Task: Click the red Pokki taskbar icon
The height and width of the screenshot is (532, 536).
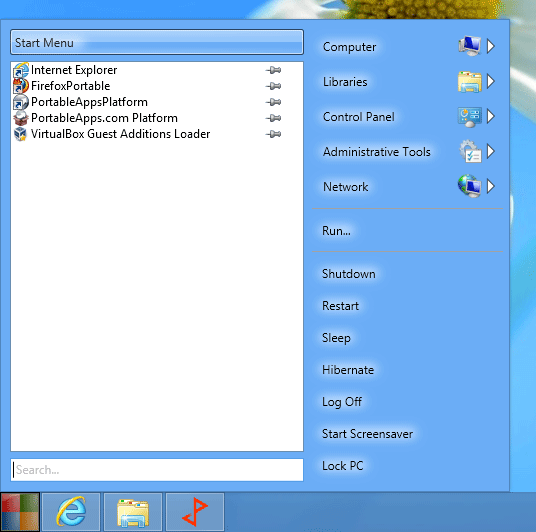Action: [x=195, y=512]
